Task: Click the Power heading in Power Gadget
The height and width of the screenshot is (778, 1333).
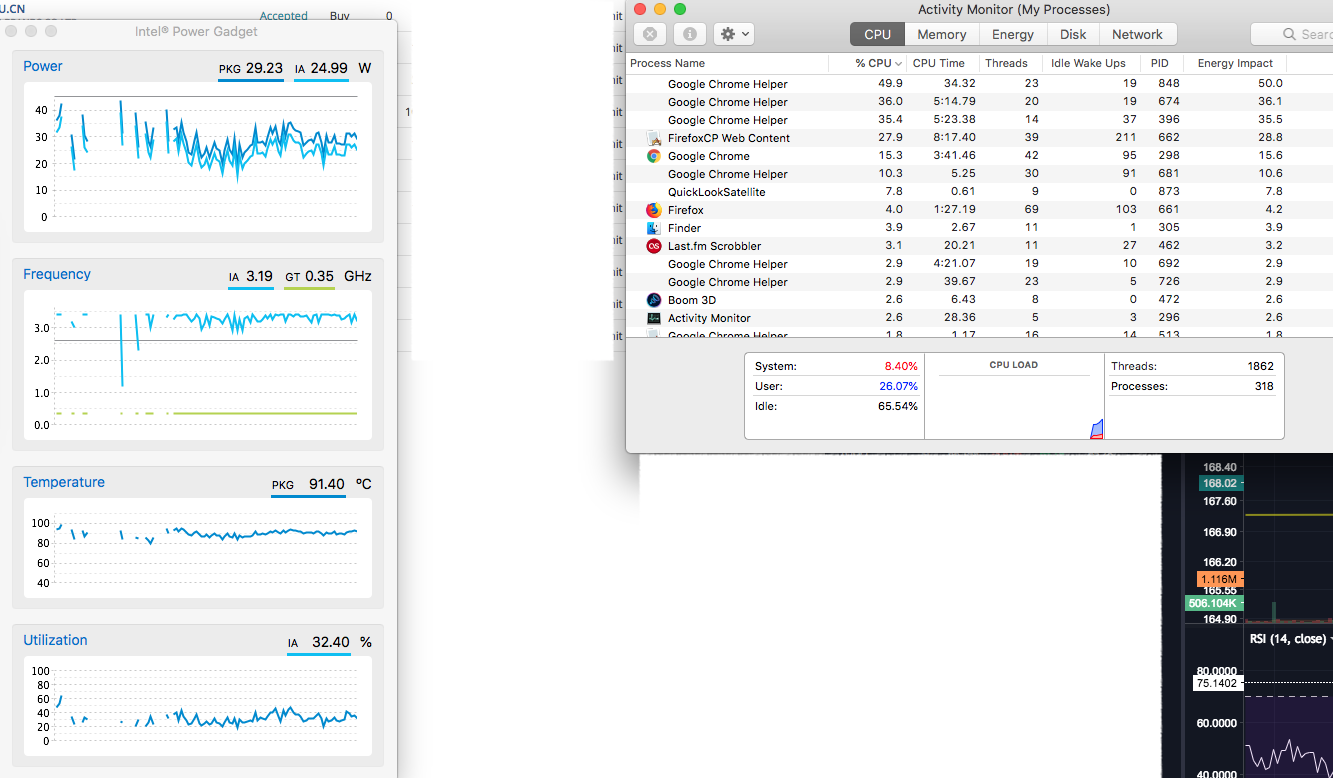Action: click(43, 66)
